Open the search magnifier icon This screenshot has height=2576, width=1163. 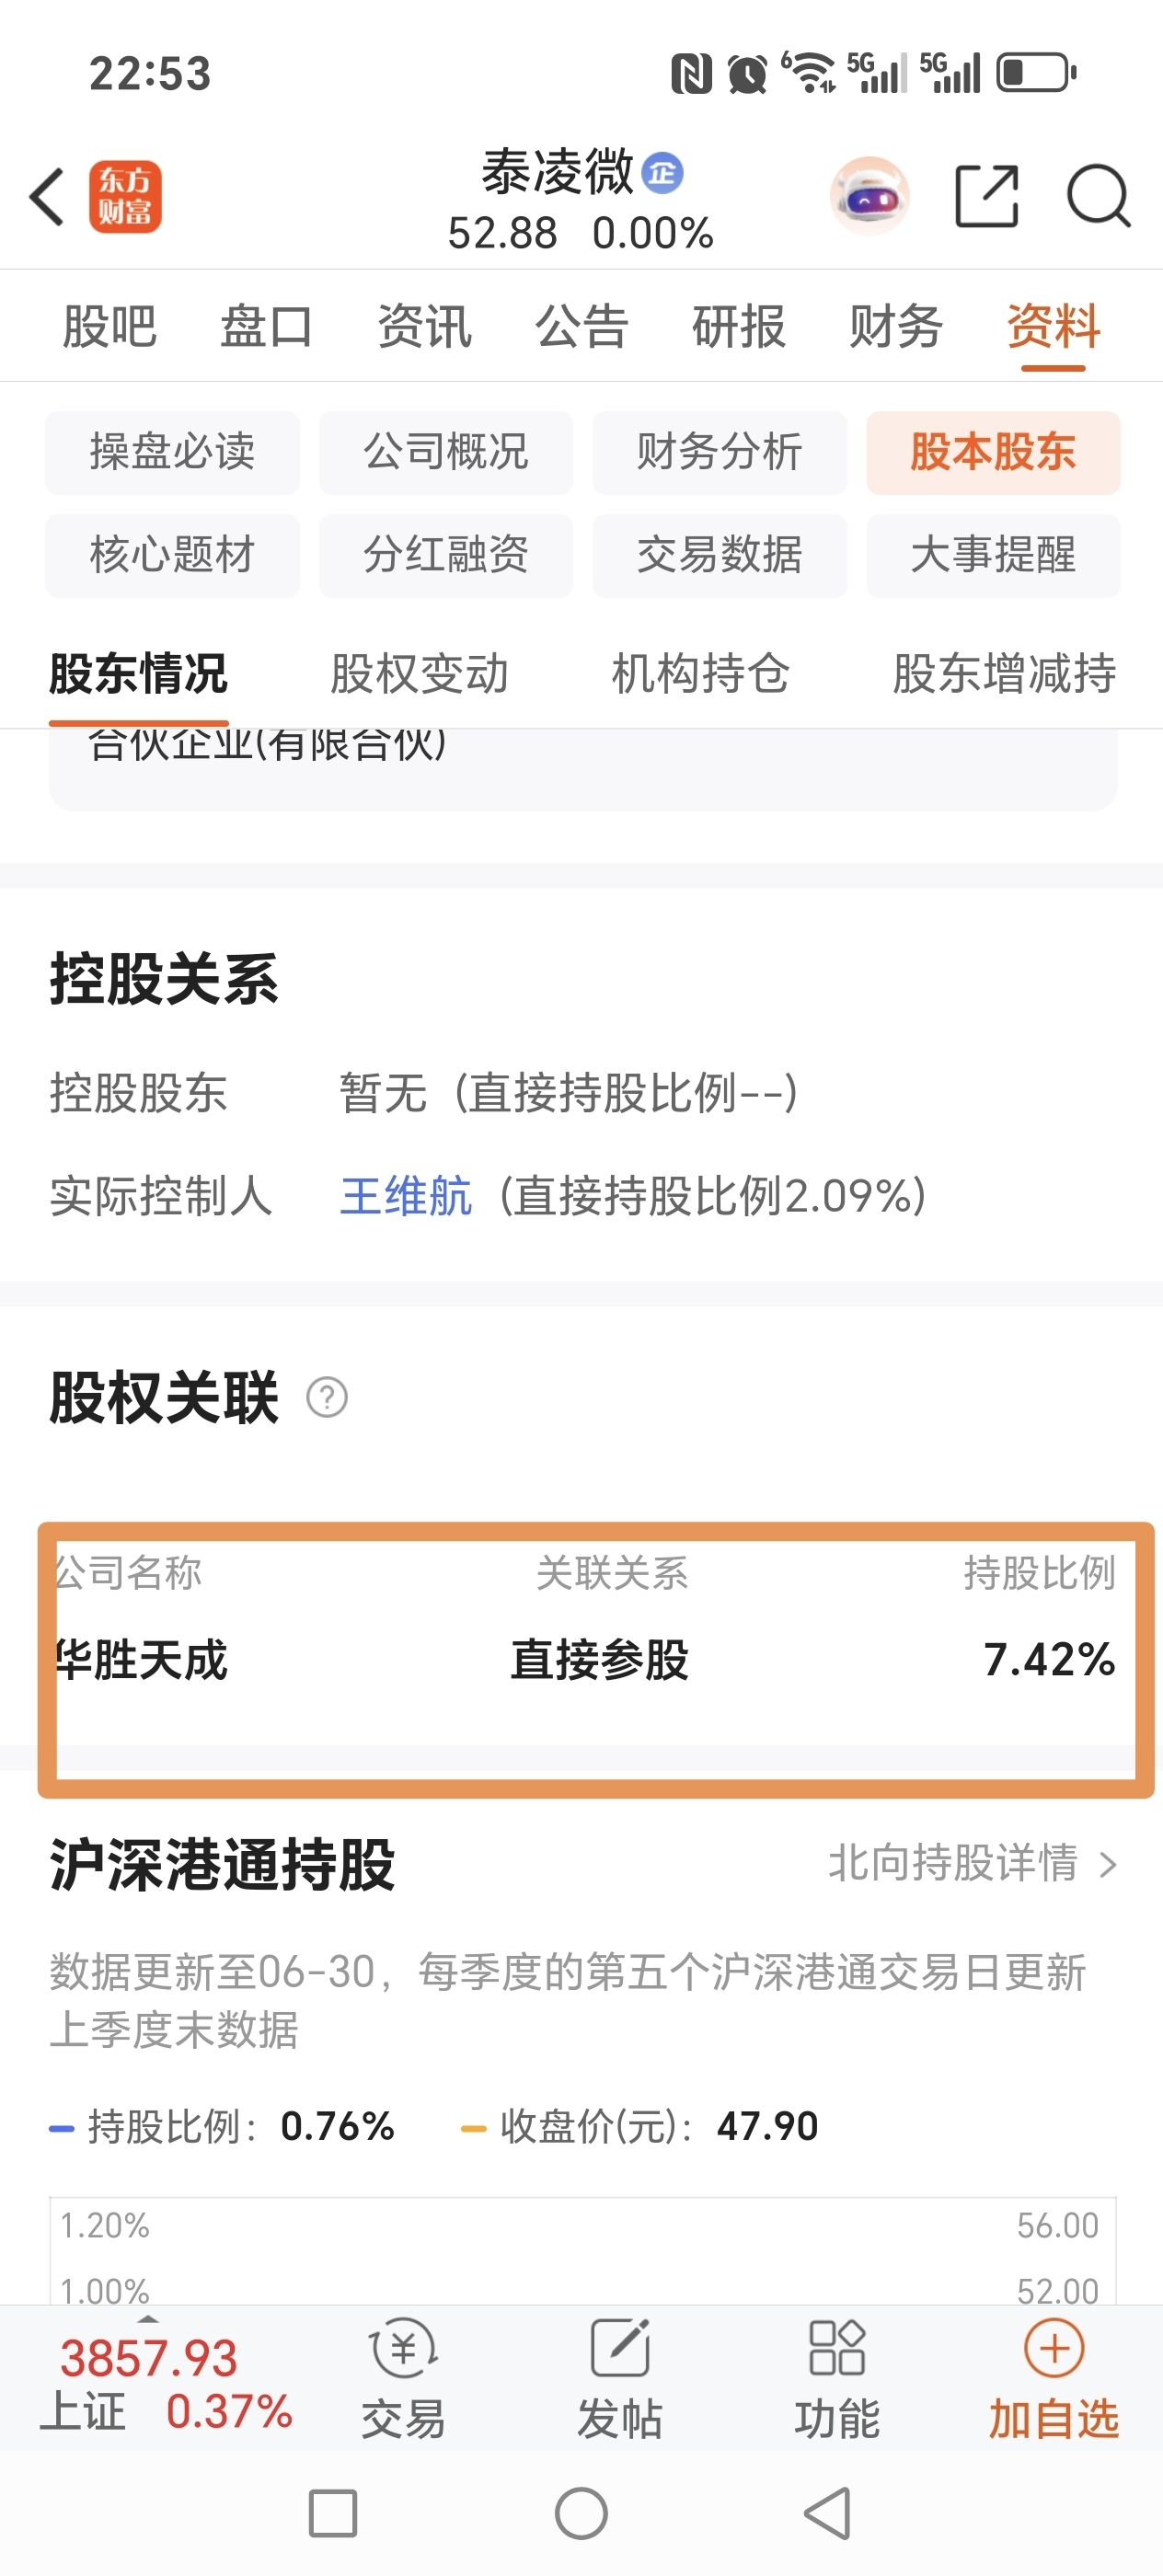pos(1098,197)
